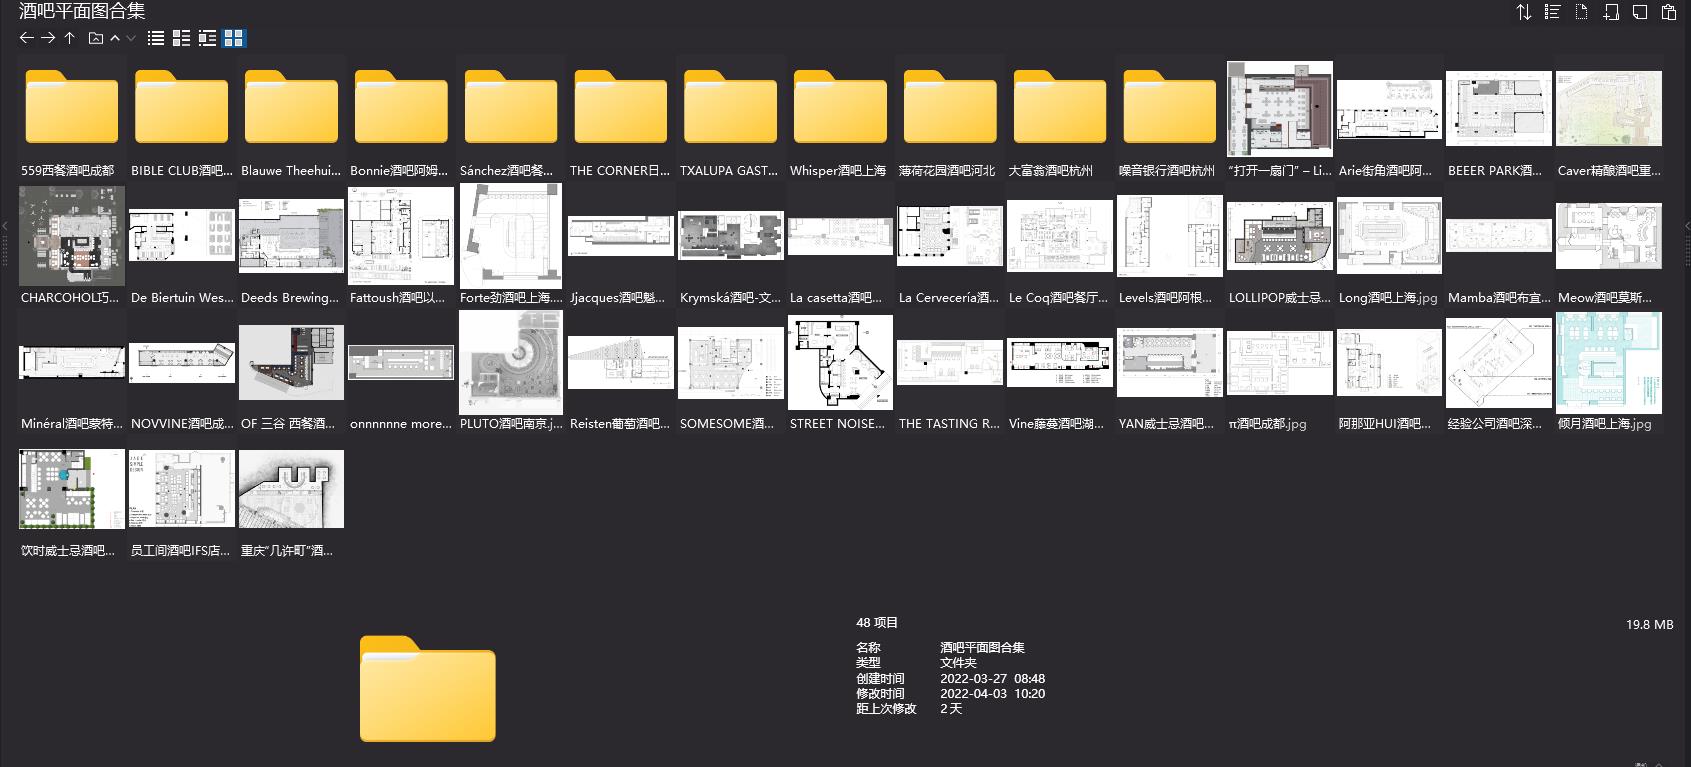
Task: Open the 噪音银行酒吧杭州 folder
Action: tap(1170, 107)
